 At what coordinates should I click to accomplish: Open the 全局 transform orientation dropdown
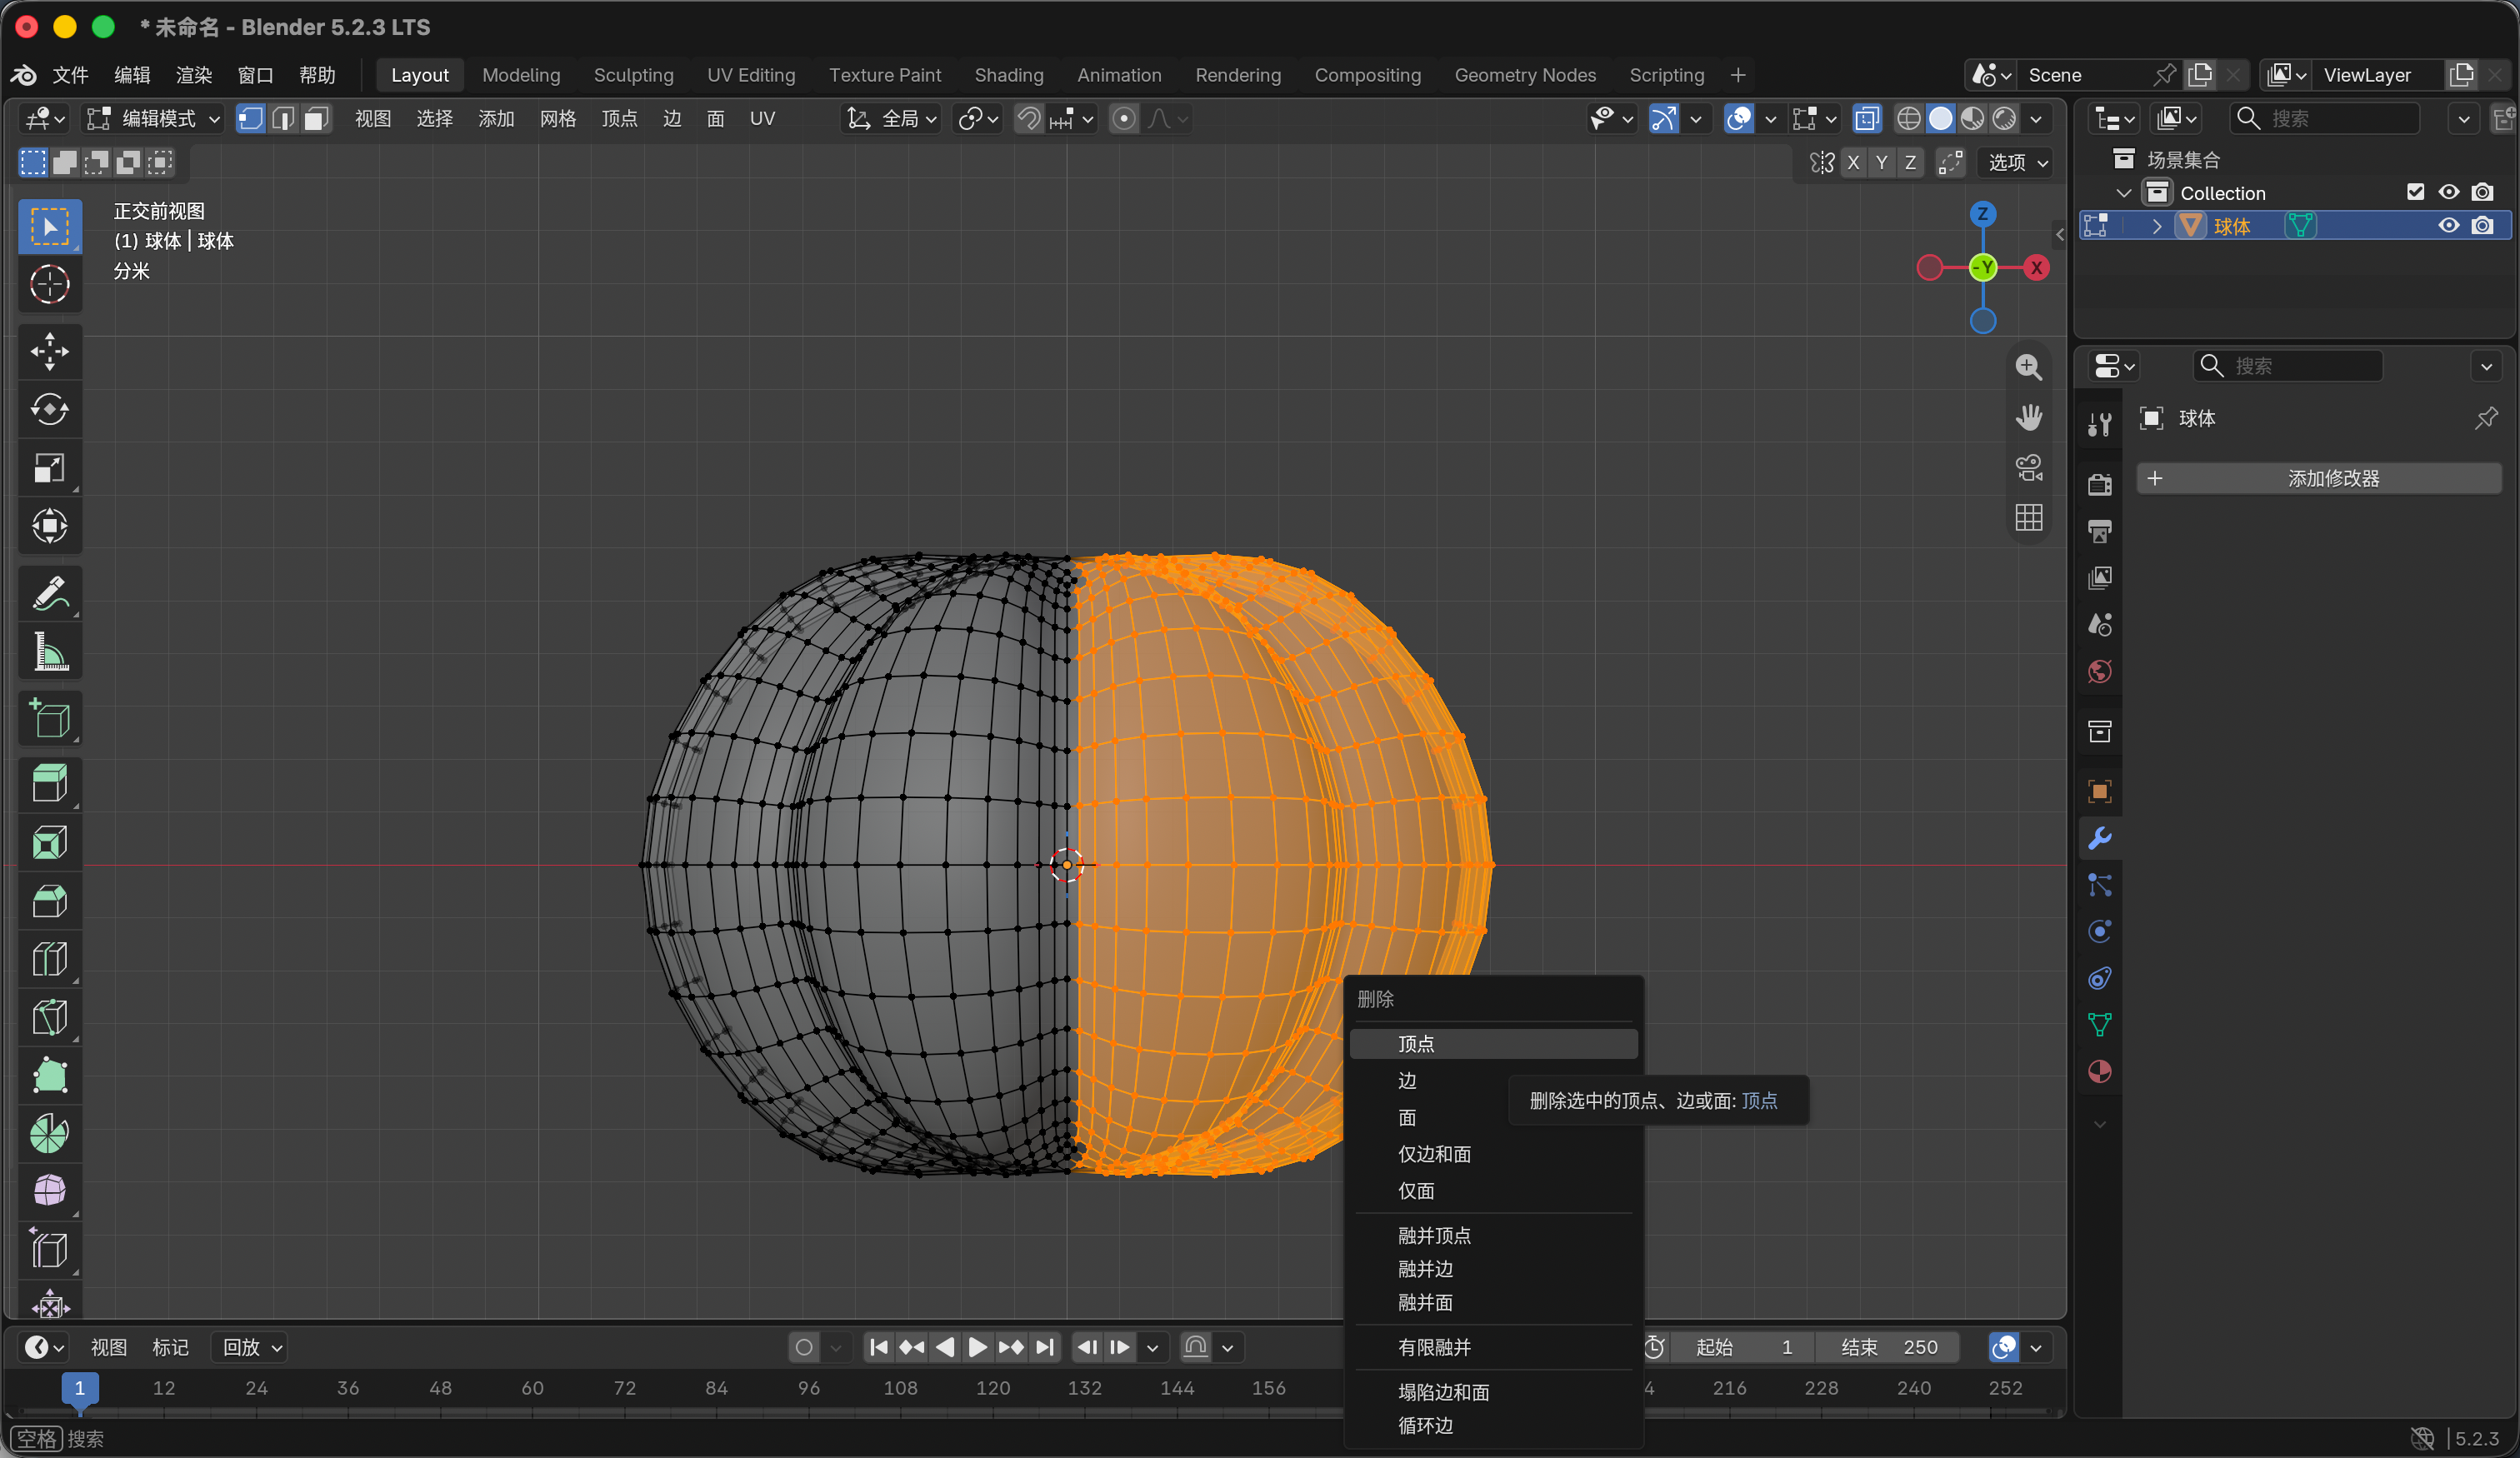click(x=891, y=119)
